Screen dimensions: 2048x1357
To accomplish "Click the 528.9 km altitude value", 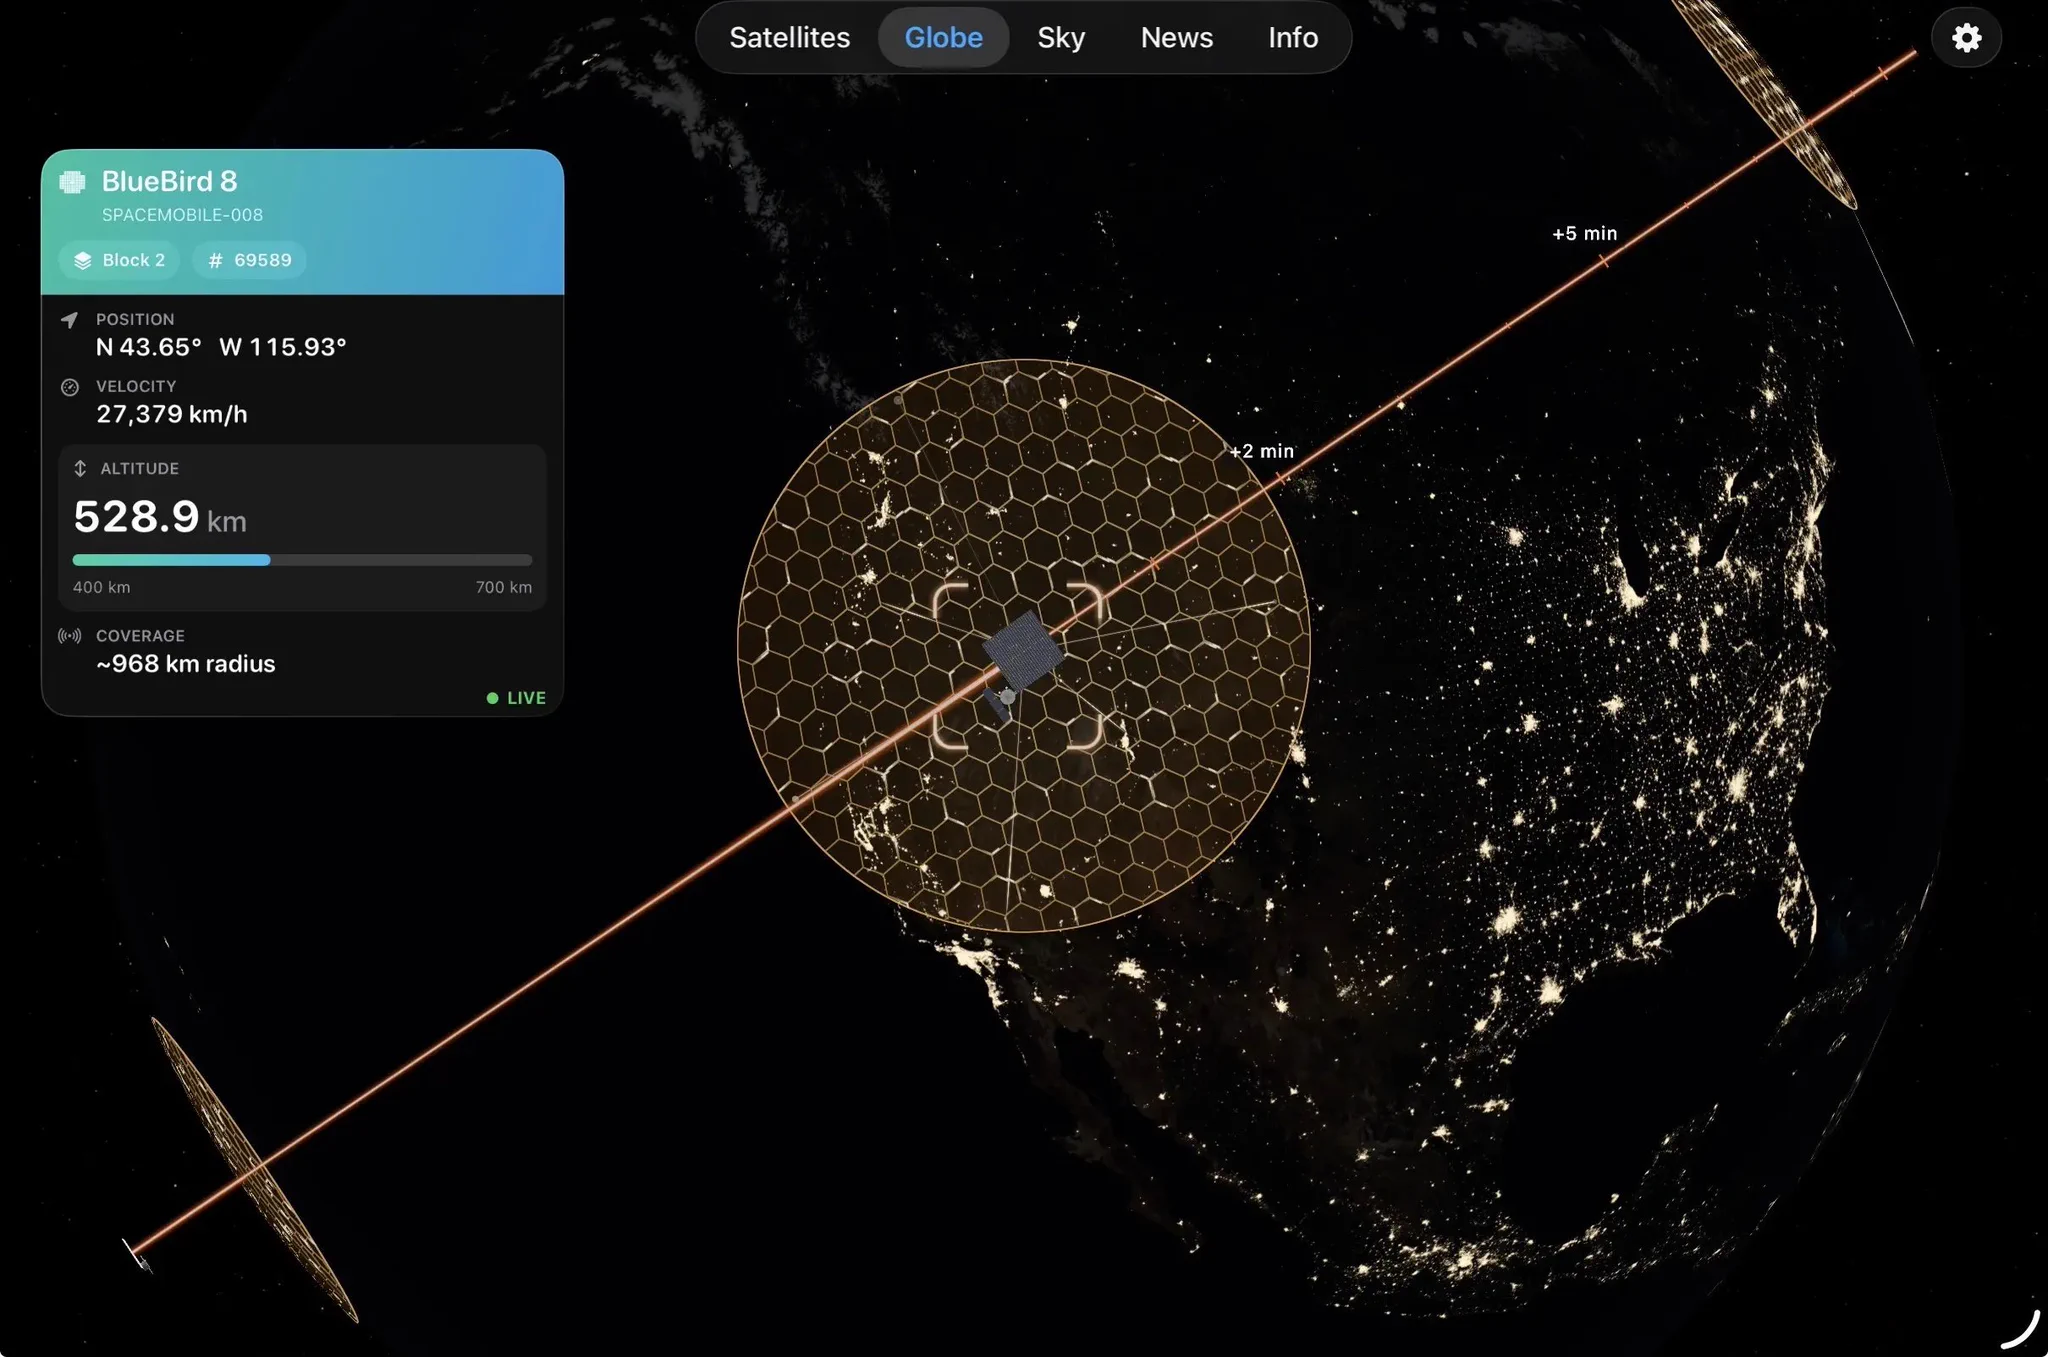I will [160, 517].
